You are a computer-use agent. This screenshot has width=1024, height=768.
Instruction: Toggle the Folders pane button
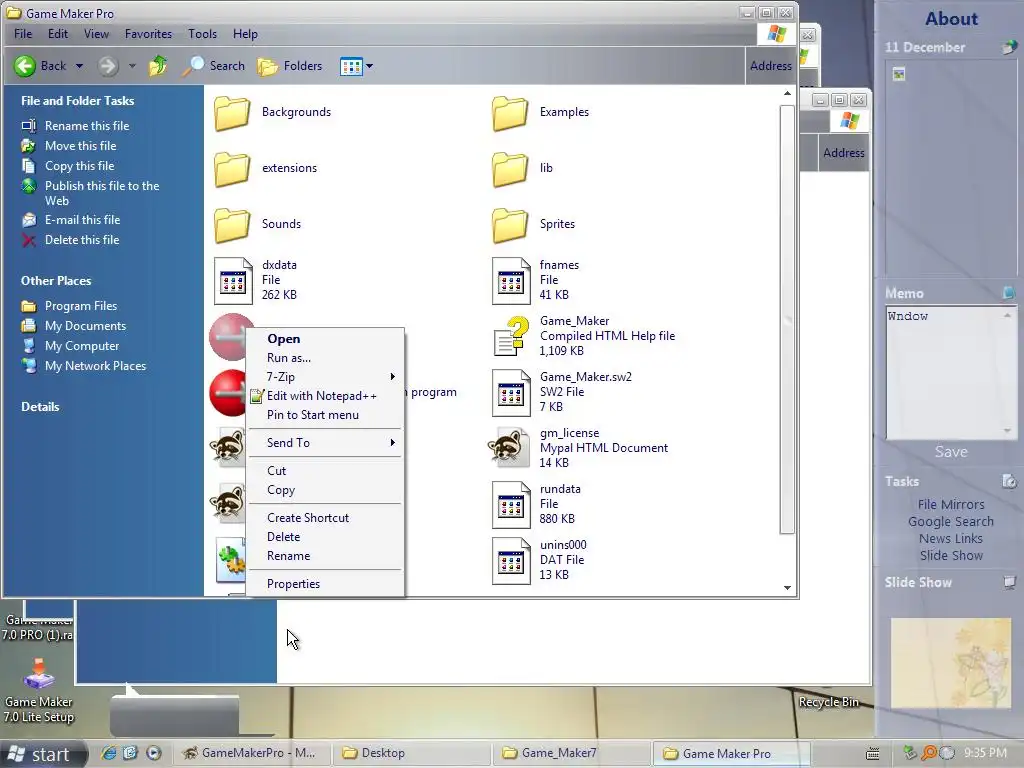(x=290, y=66)
